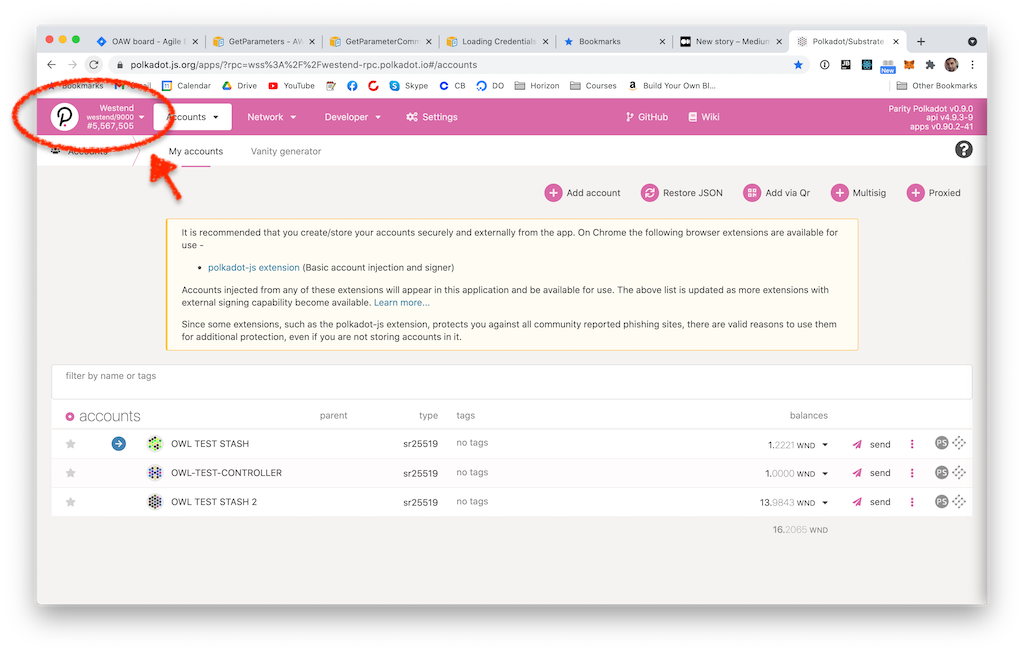Favorite the OWL-TEST-CONTROLLER account star

click(x=71, y=473)
